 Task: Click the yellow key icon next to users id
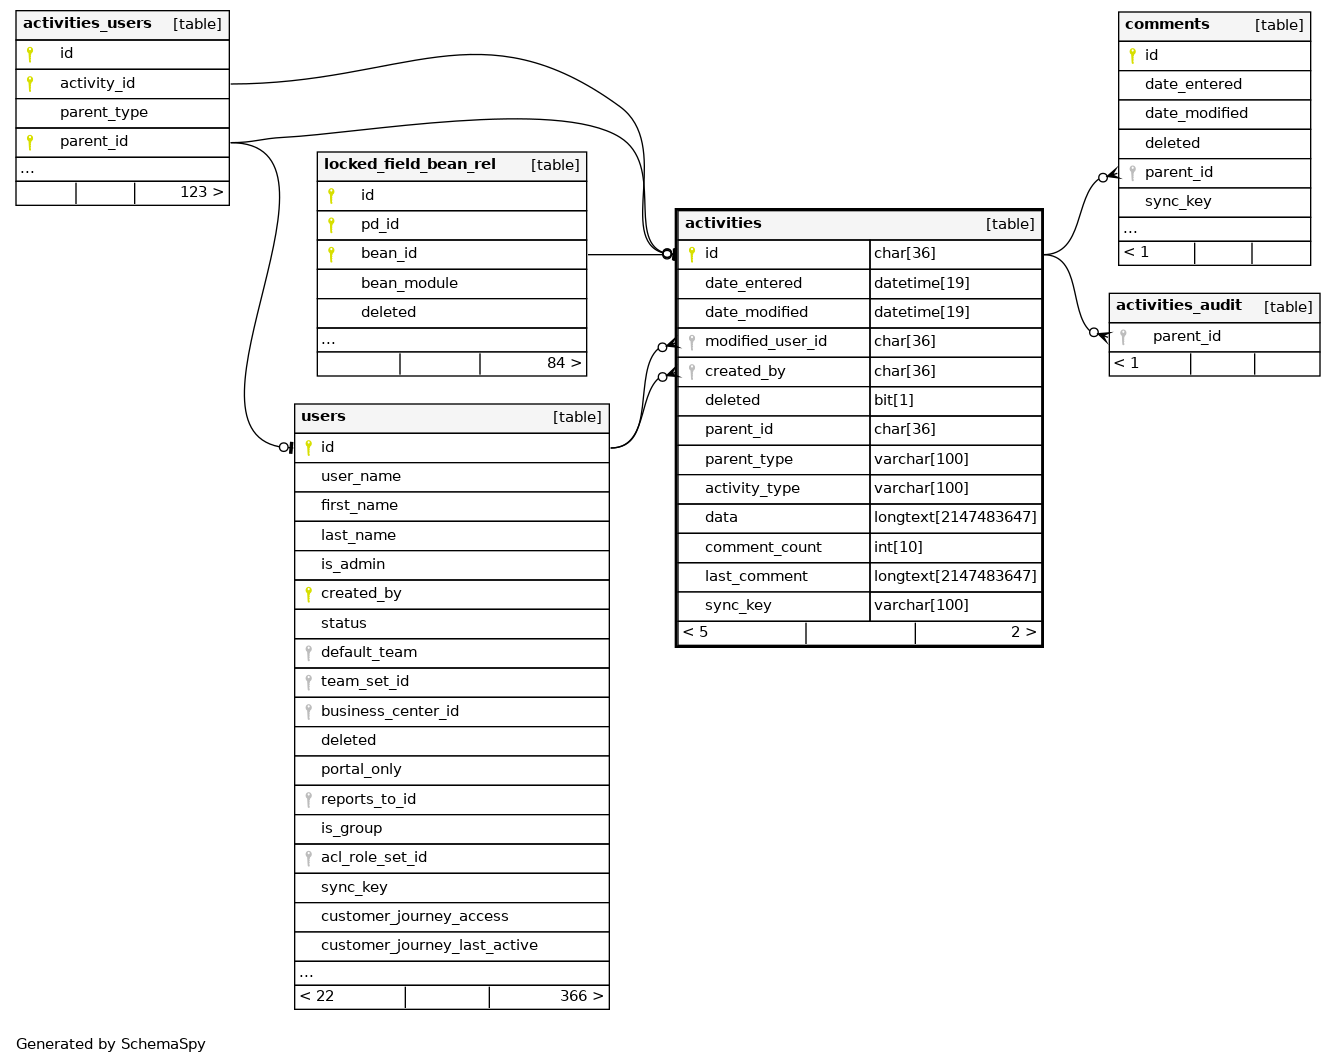[x=308, y=448]
